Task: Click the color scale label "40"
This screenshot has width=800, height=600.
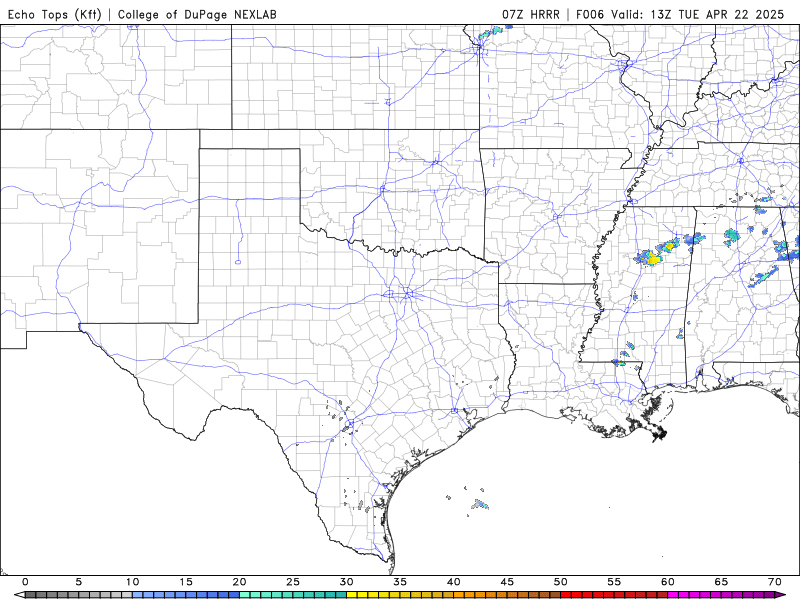Action: click(454, 582)
